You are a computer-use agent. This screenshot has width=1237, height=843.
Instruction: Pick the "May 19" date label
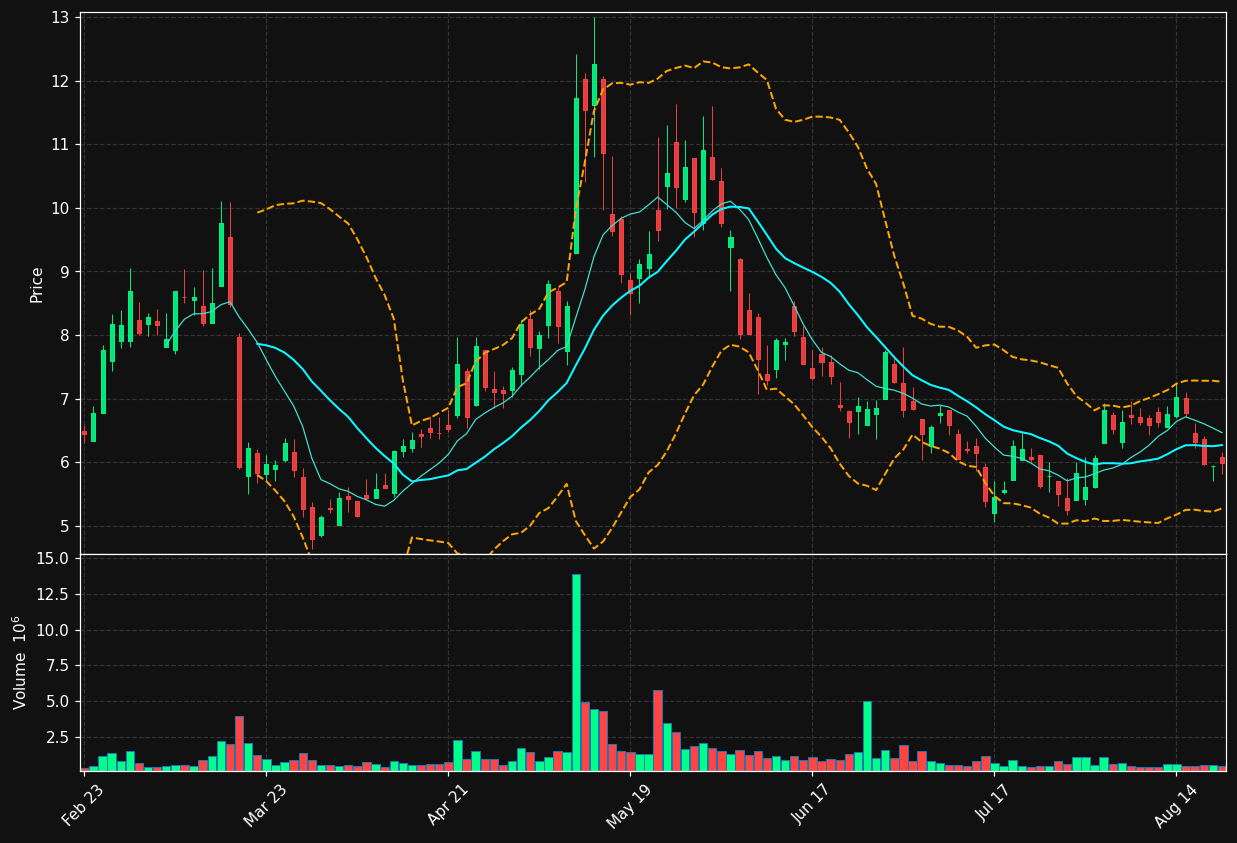(x=629, y=805)
